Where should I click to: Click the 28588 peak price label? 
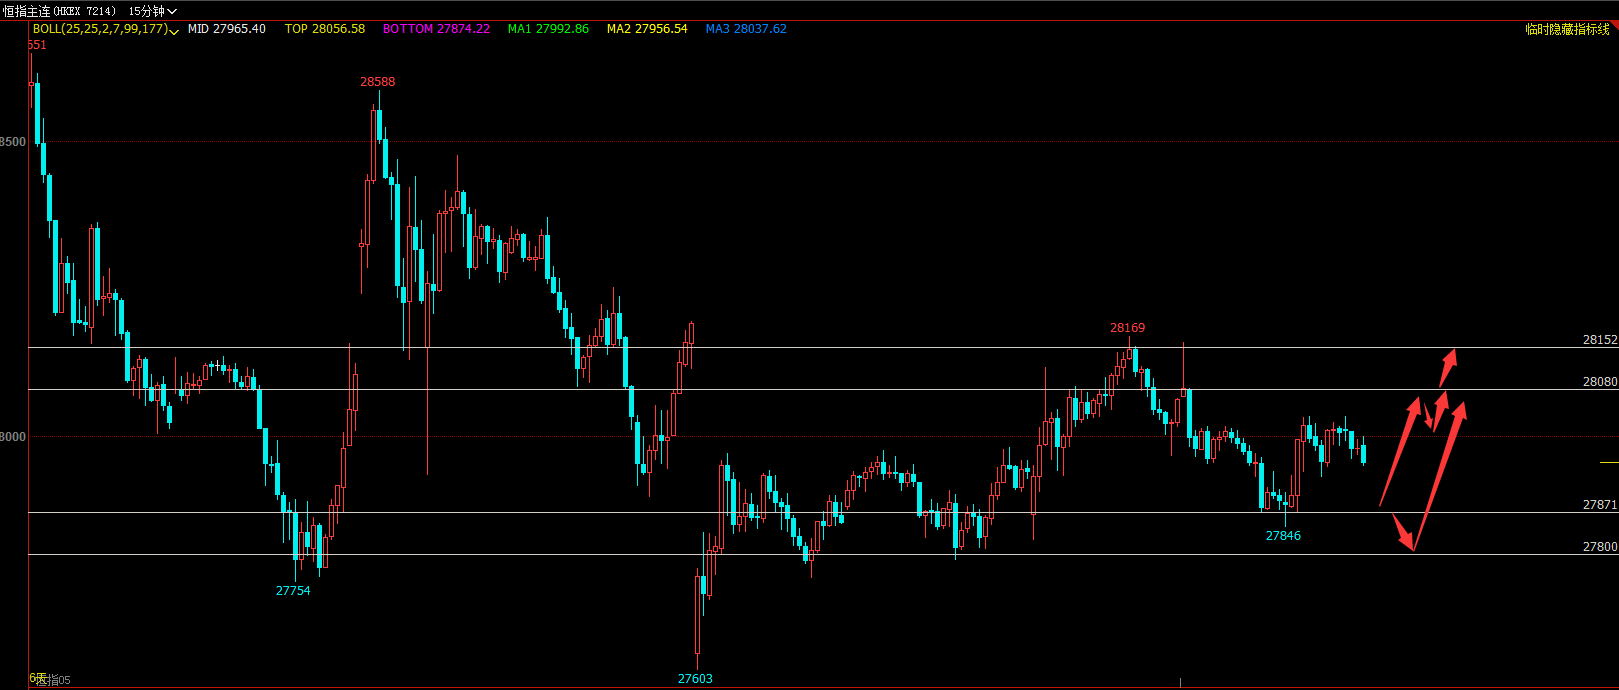click(378, 82)
